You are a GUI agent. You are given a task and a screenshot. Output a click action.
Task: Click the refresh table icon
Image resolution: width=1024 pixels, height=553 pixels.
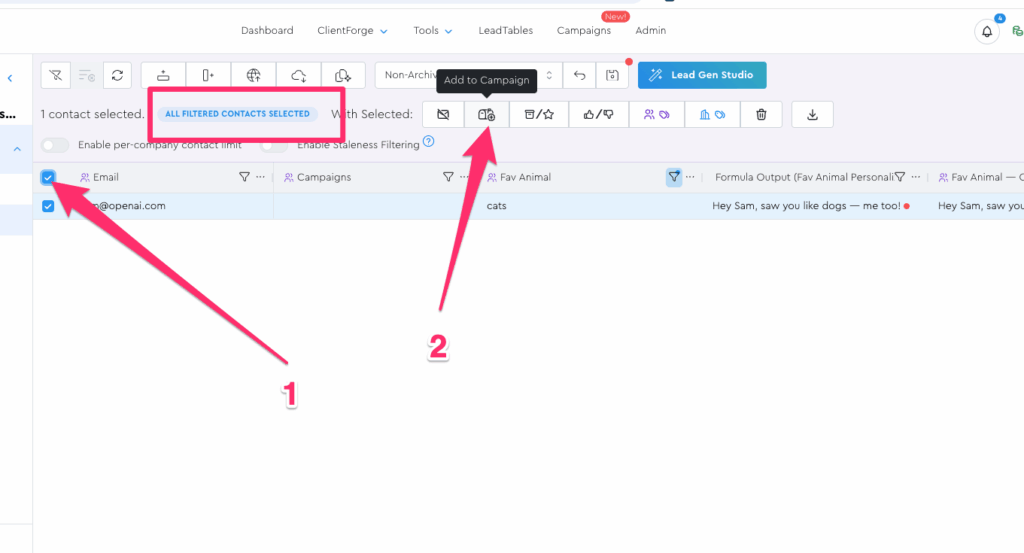[x=117, y=75]
